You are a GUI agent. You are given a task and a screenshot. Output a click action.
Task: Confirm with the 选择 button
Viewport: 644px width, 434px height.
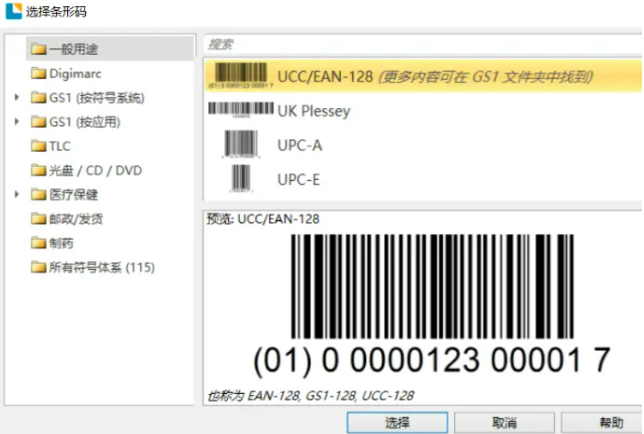click(397, 423)
